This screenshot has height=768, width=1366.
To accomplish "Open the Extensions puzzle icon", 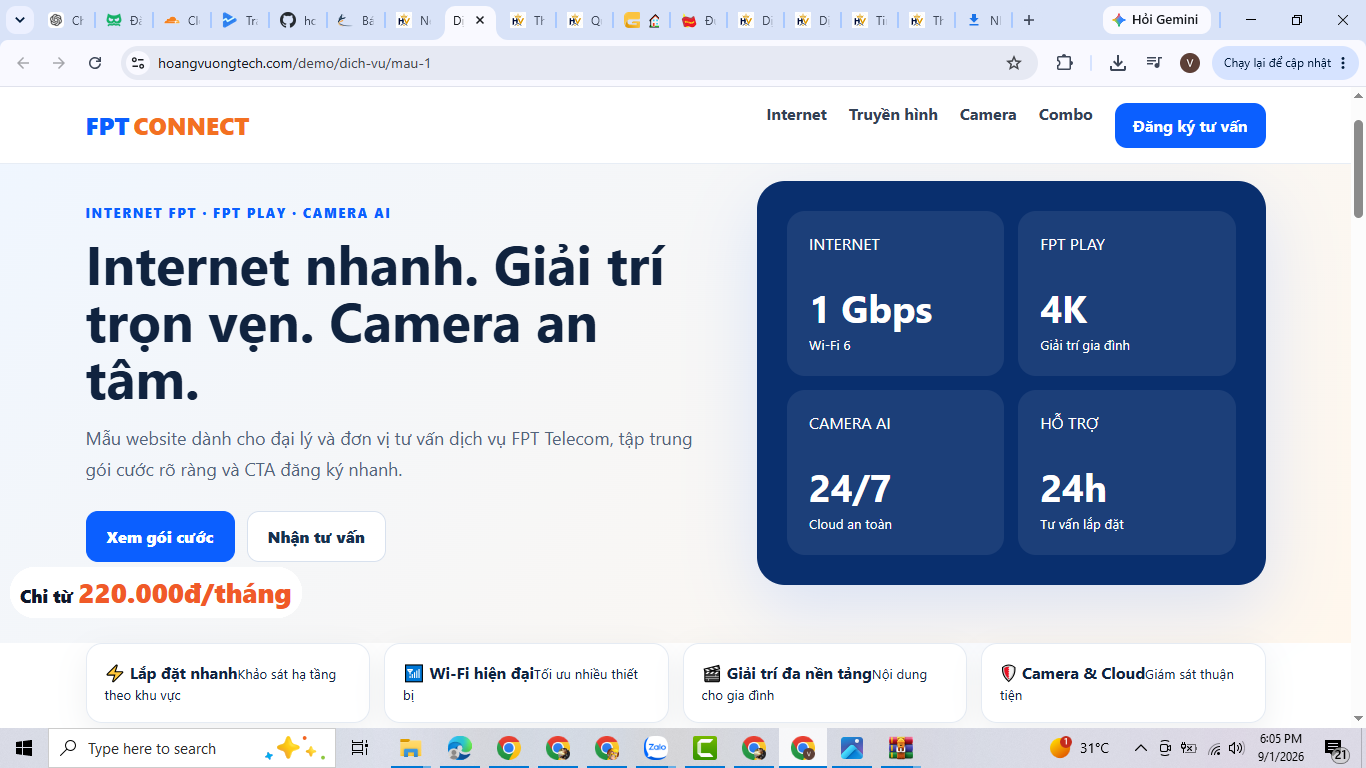I will [1065, 63].
